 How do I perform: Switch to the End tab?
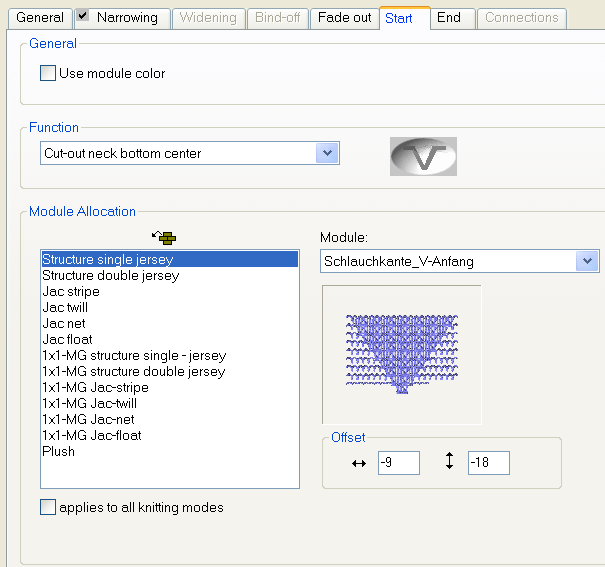tap(449, 18)
